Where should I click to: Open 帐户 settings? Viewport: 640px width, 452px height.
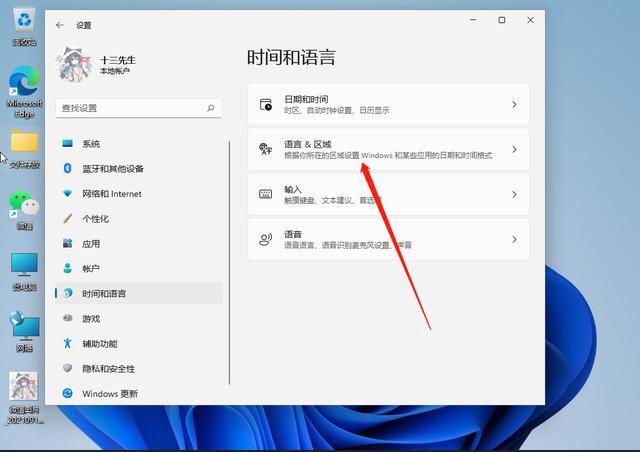pos(139,269)
